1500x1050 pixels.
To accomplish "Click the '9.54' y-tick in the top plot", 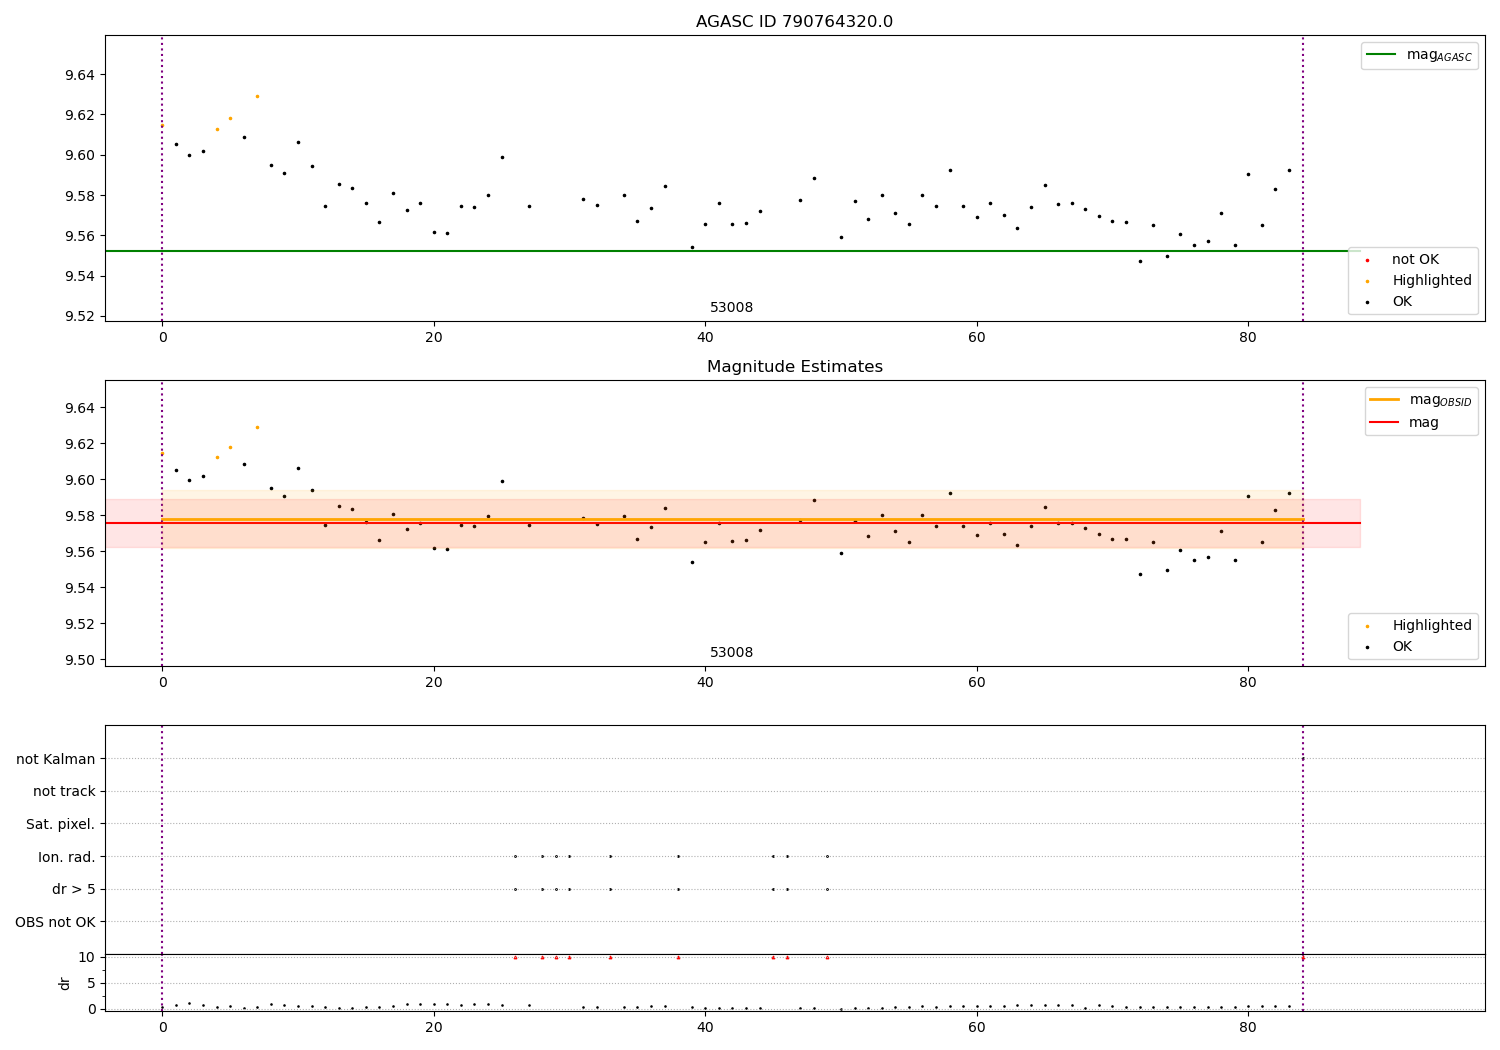I will tap(81, 276).
